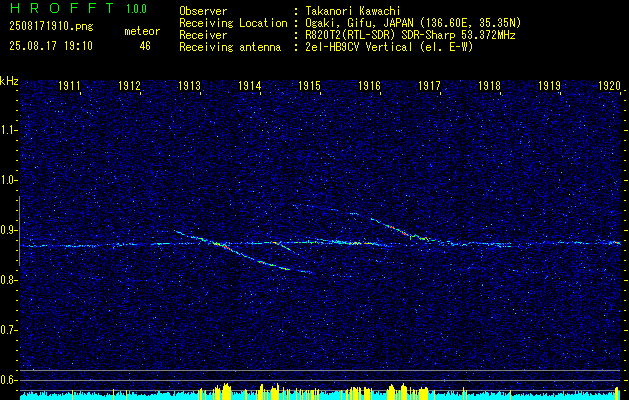
Task: Click the Receiving Location label
Action: click(x=233, y=23)
